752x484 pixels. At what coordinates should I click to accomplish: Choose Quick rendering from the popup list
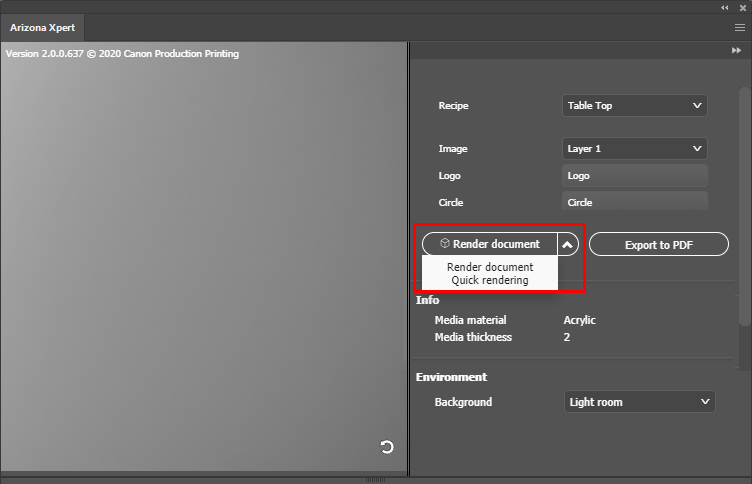coord(490,280)
